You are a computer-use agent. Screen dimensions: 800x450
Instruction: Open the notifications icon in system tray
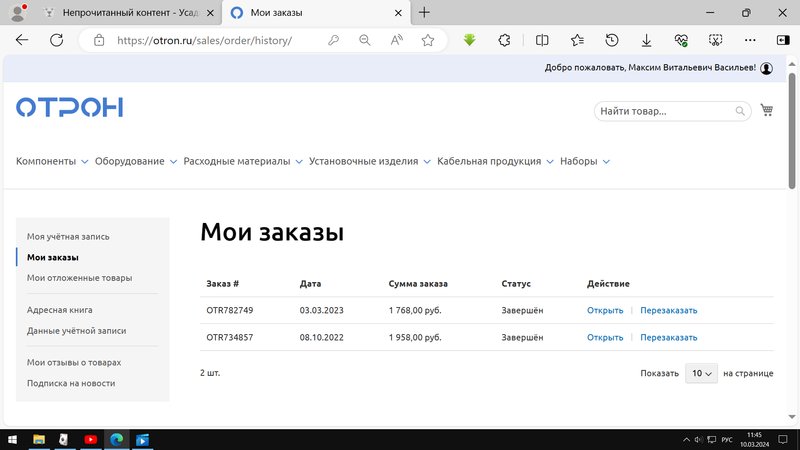pyautogui.click(x=783, y=439)
